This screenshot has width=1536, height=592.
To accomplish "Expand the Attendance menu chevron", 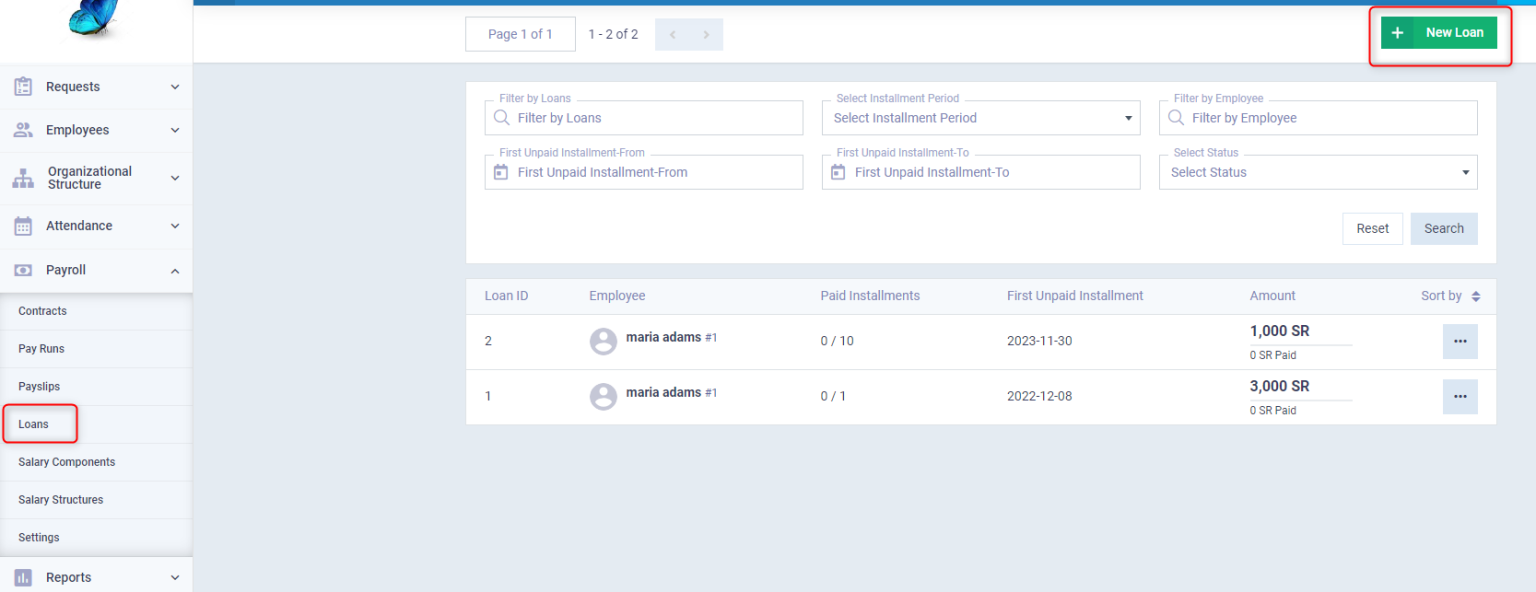I will (x=175, y=226).
